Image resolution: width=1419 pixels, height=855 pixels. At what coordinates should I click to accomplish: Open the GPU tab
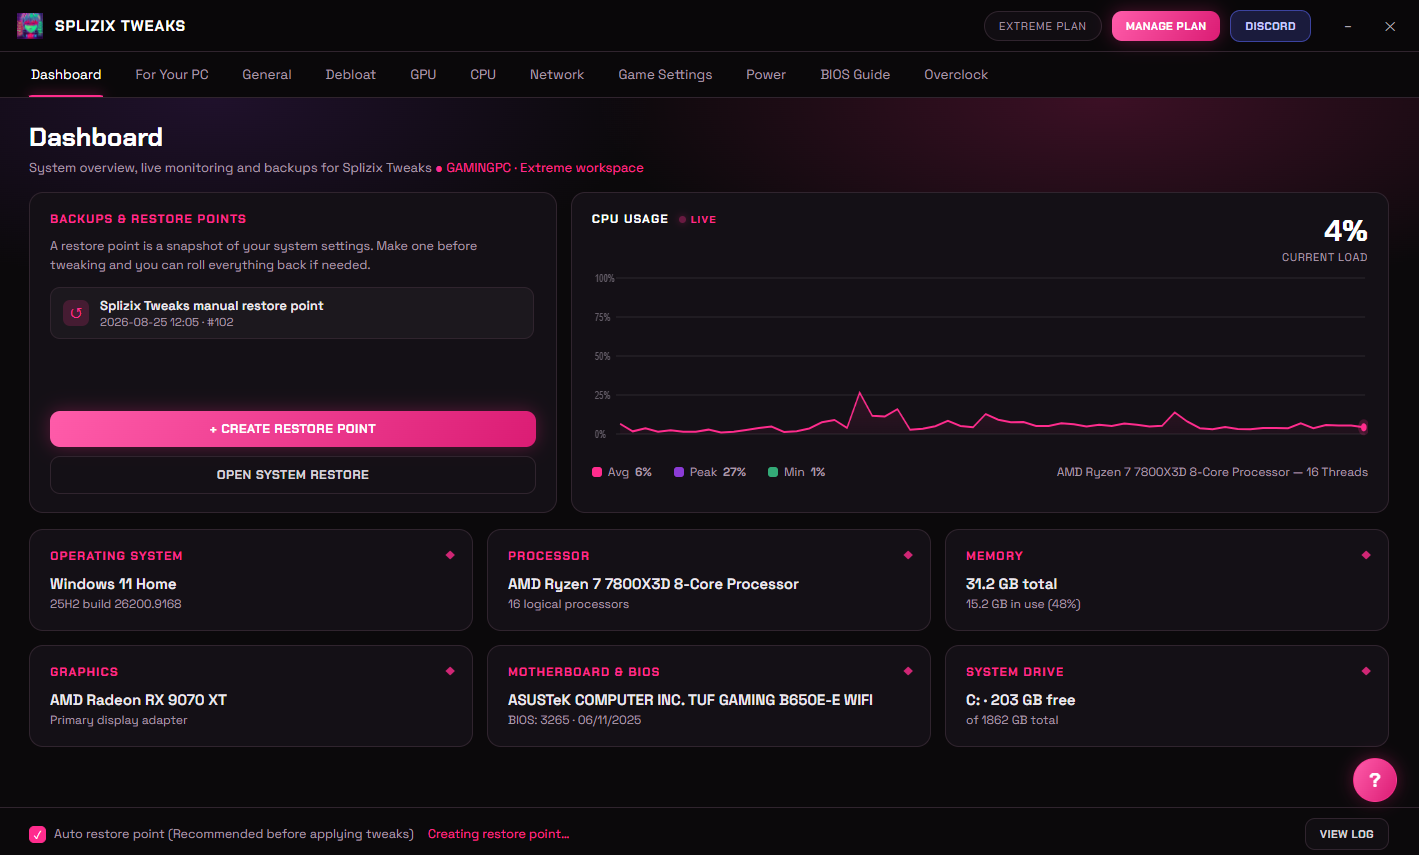click(423, 75)
